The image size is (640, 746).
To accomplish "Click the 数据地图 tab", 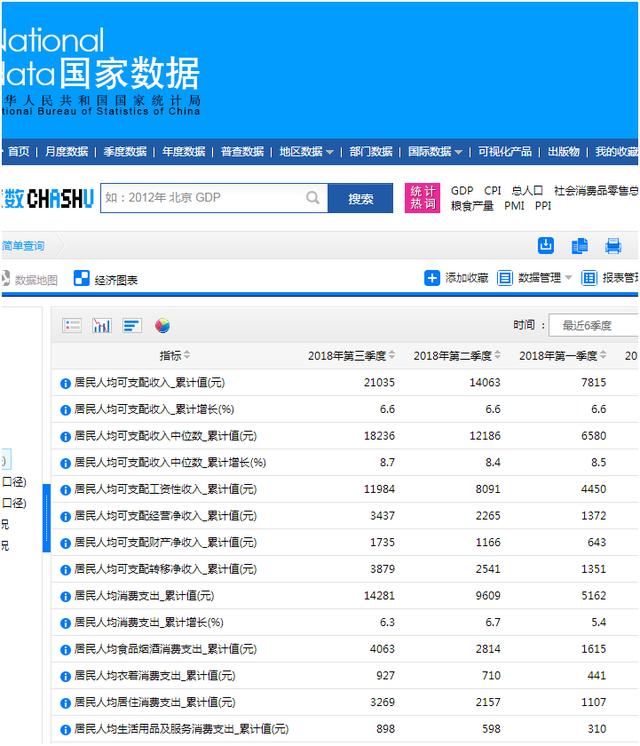I will coord(30,279).
